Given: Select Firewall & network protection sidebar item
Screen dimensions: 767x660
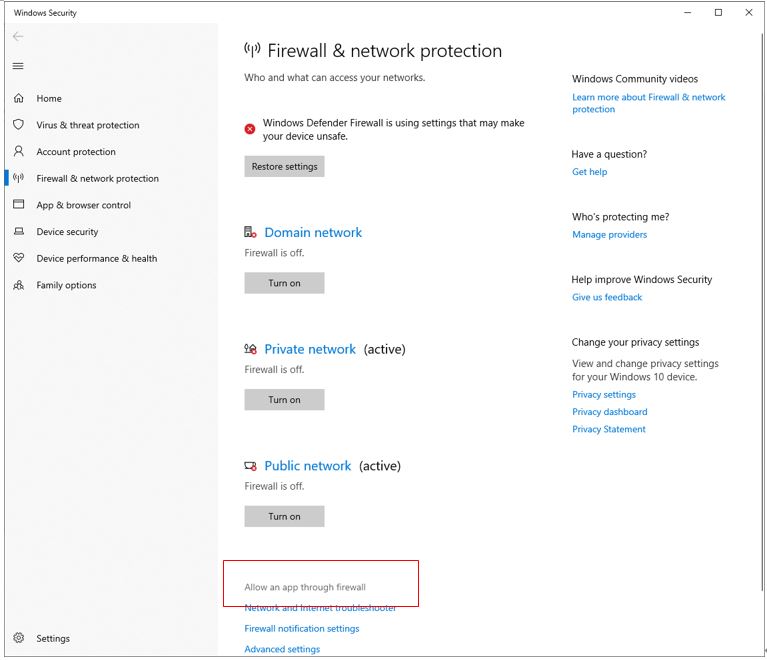Looking at the screenshot, I should coord(97,179).
